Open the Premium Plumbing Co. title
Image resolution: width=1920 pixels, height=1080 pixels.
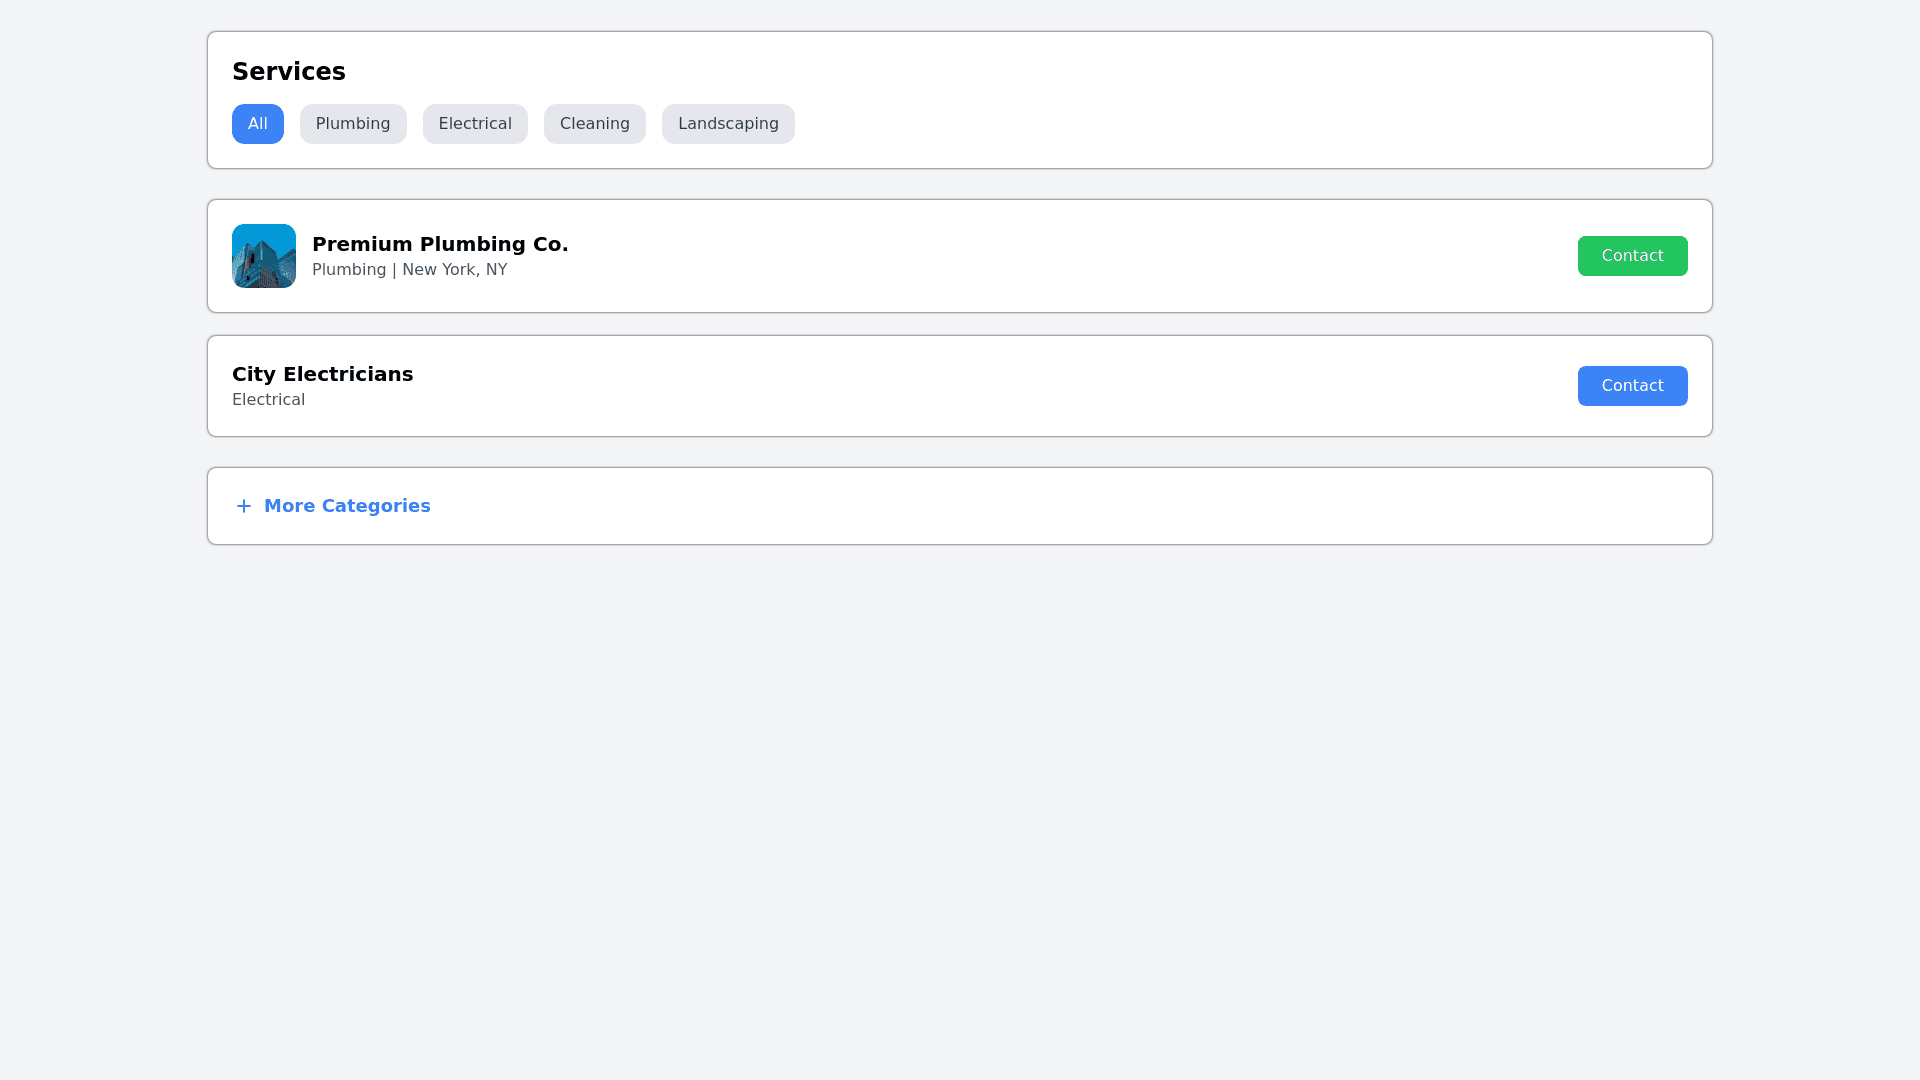click(x=440, y=244)
